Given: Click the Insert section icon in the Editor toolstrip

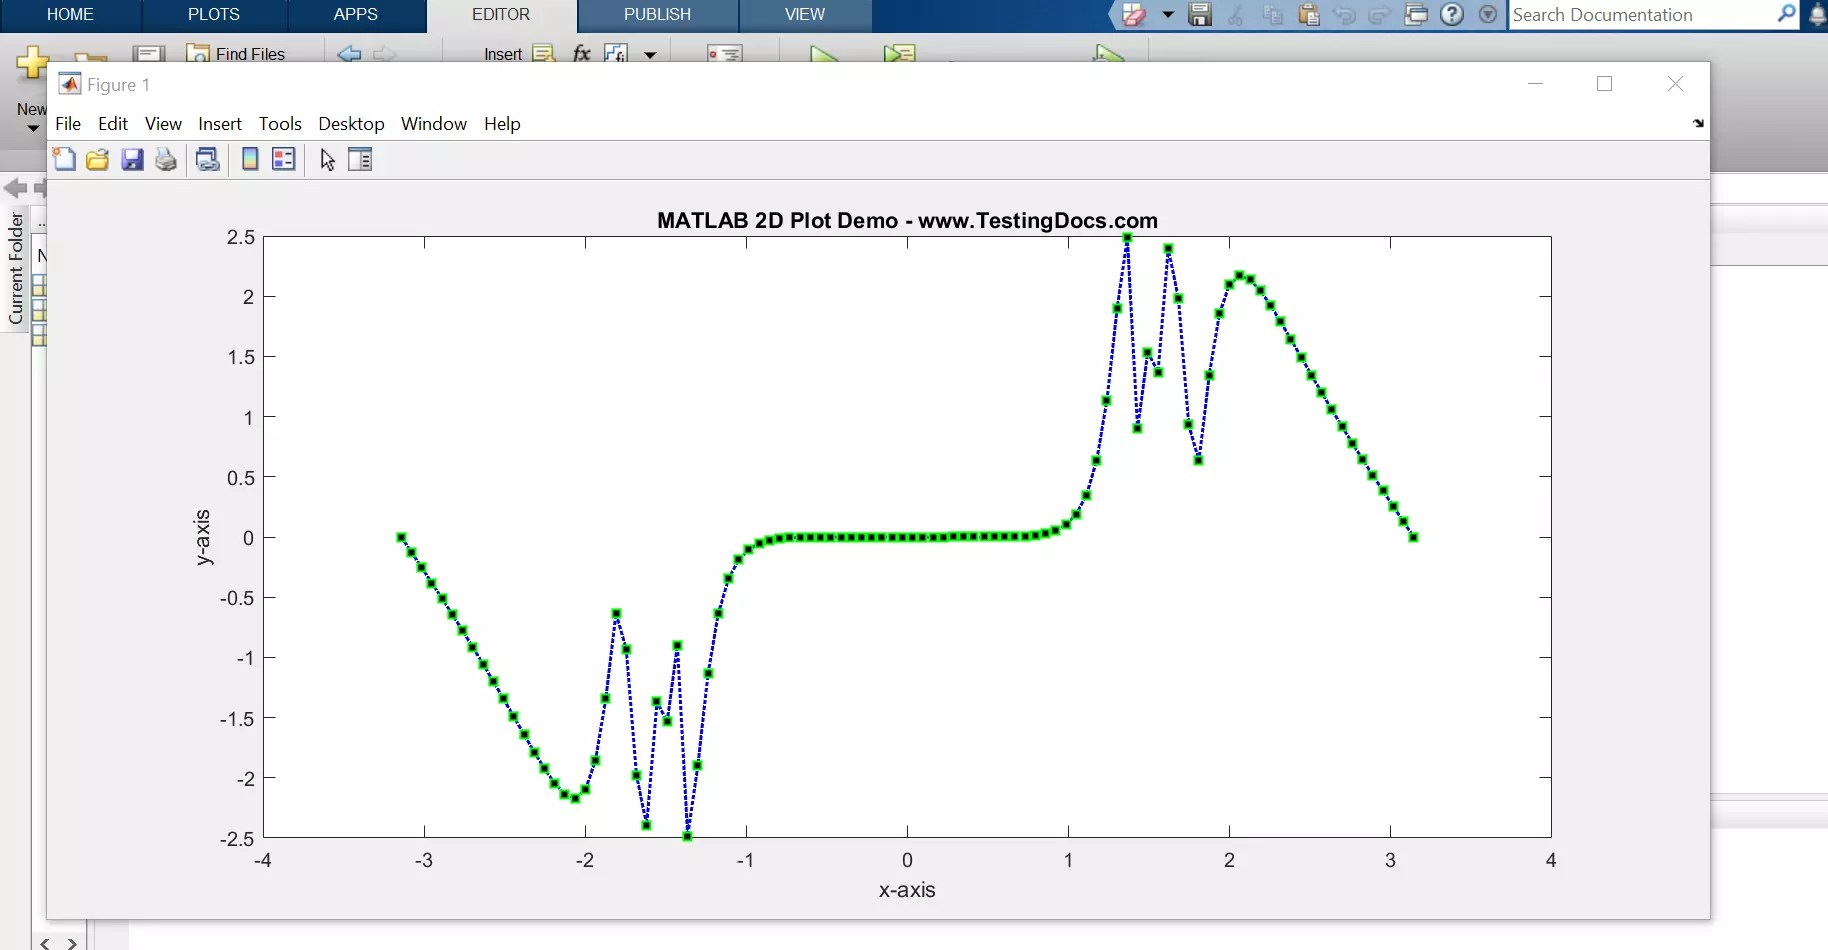Looking at the screenshot, I should [x=543, y=53].
